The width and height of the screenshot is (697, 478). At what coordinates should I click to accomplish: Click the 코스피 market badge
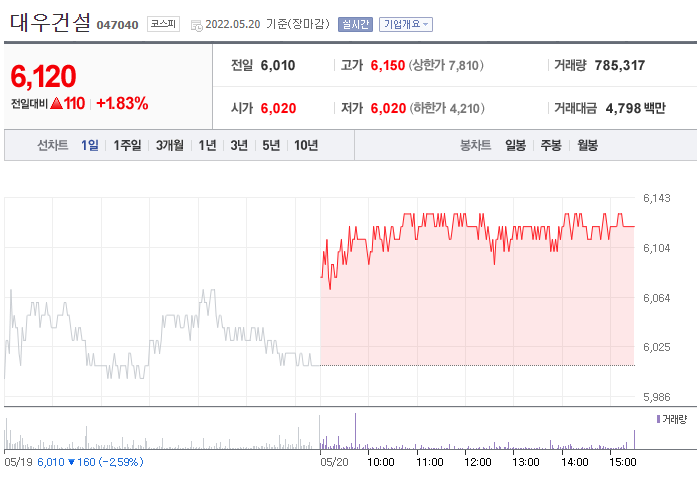163,24
